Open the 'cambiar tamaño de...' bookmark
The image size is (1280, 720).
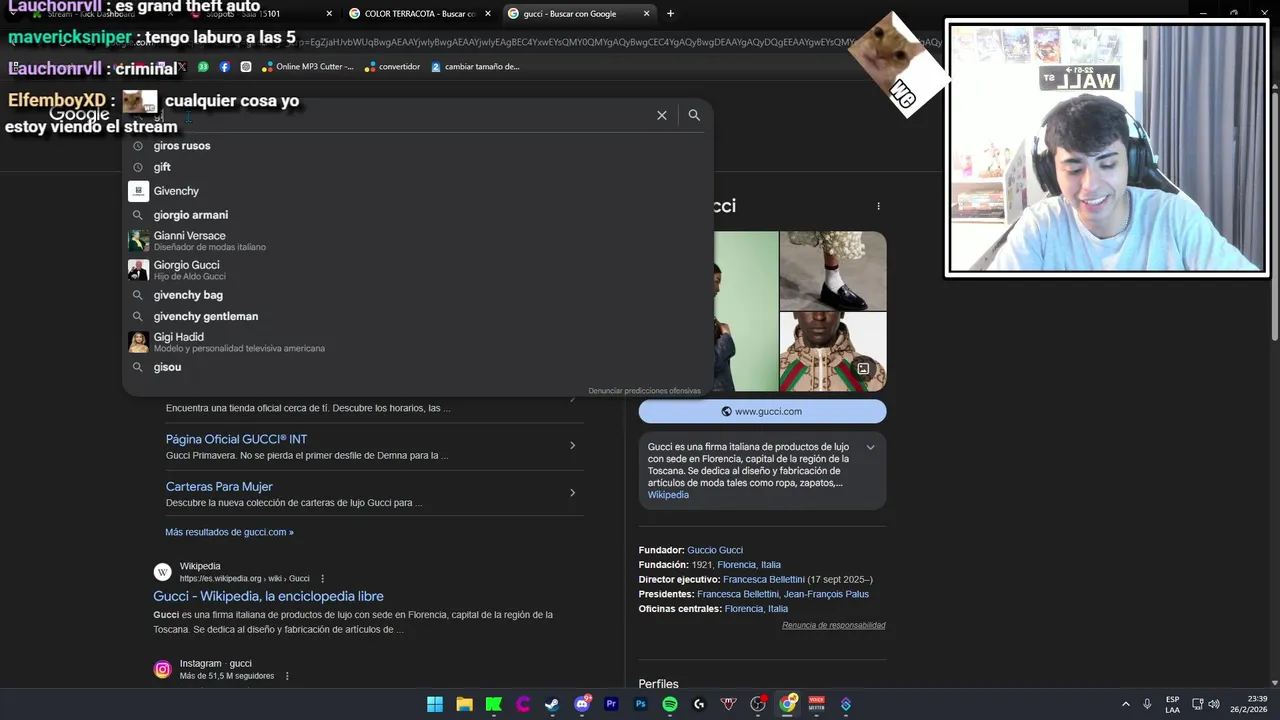click(475, 67)
